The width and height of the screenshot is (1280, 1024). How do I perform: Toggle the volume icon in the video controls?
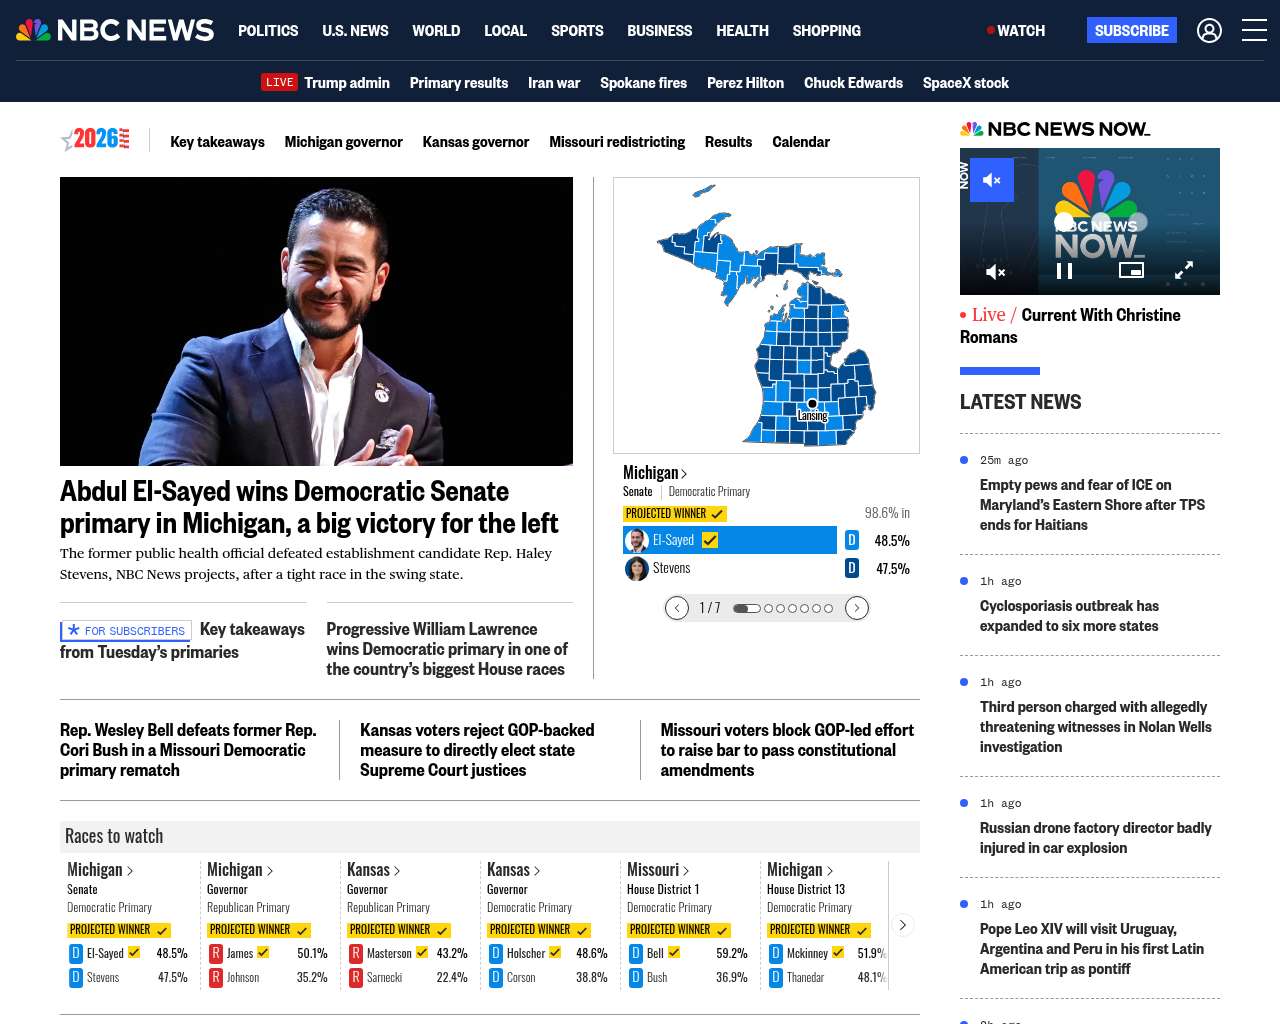(995, 271)
